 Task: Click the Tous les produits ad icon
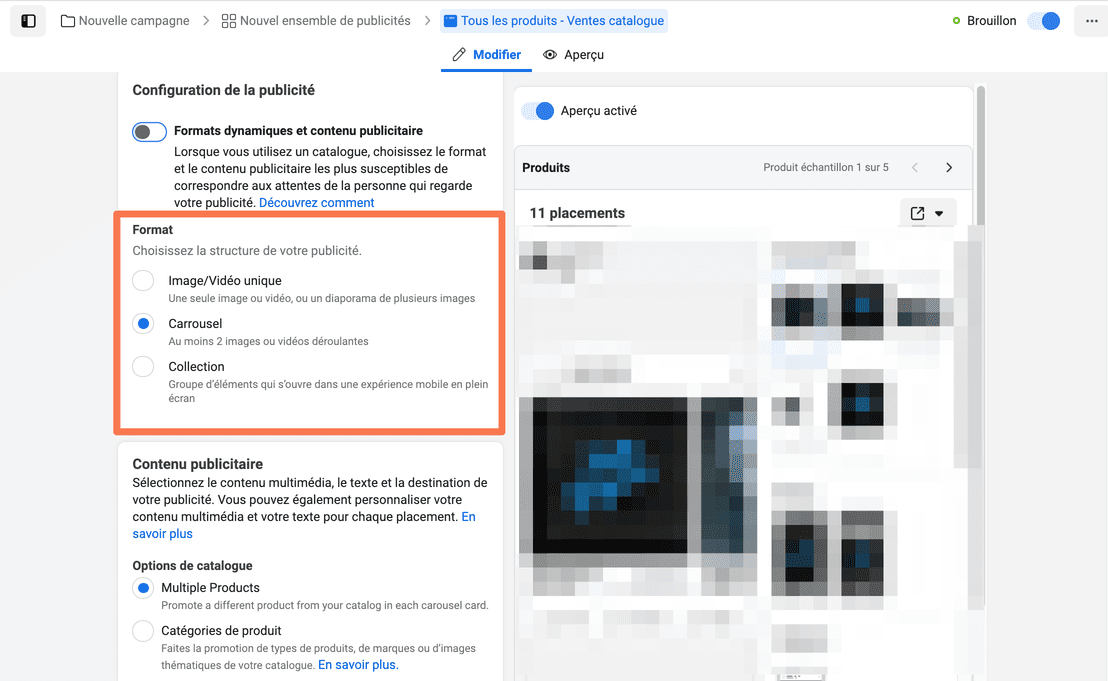tap(450, 21)
